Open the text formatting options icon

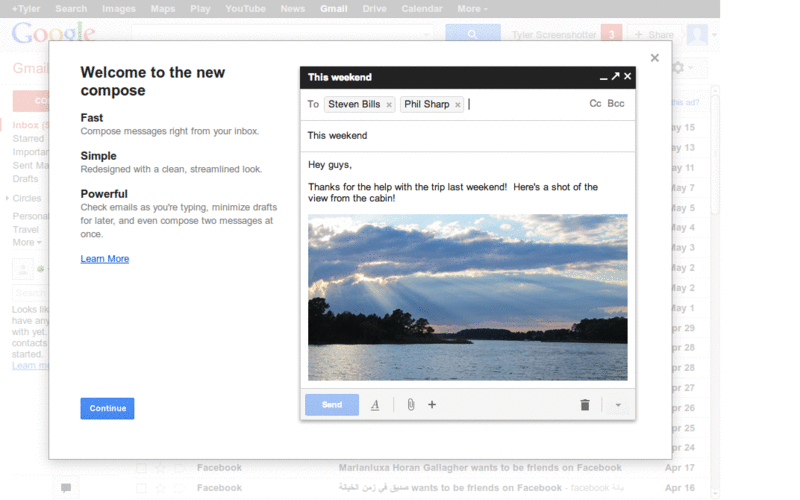[375, 405]
